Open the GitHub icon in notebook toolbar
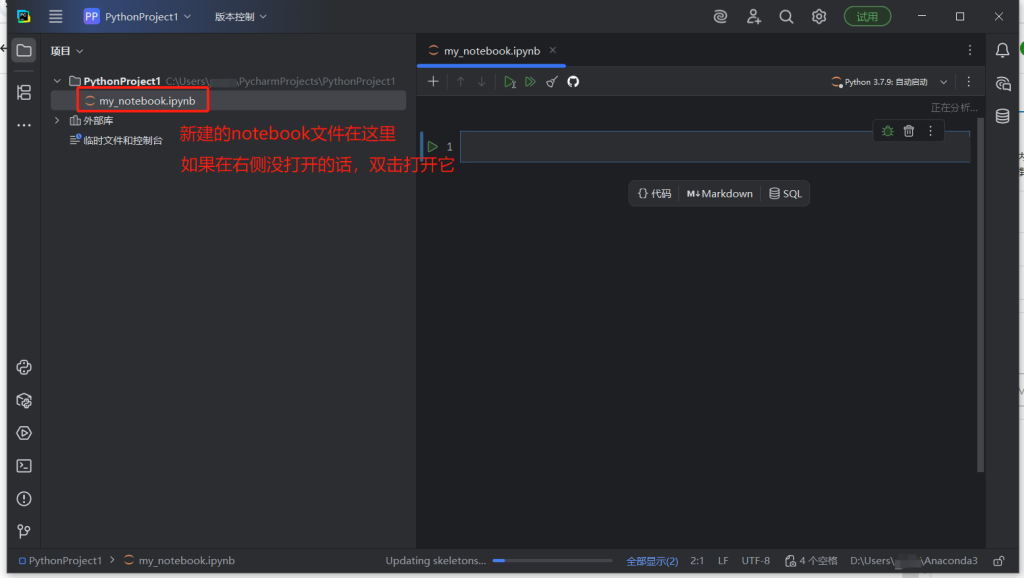 pos(573,82)
